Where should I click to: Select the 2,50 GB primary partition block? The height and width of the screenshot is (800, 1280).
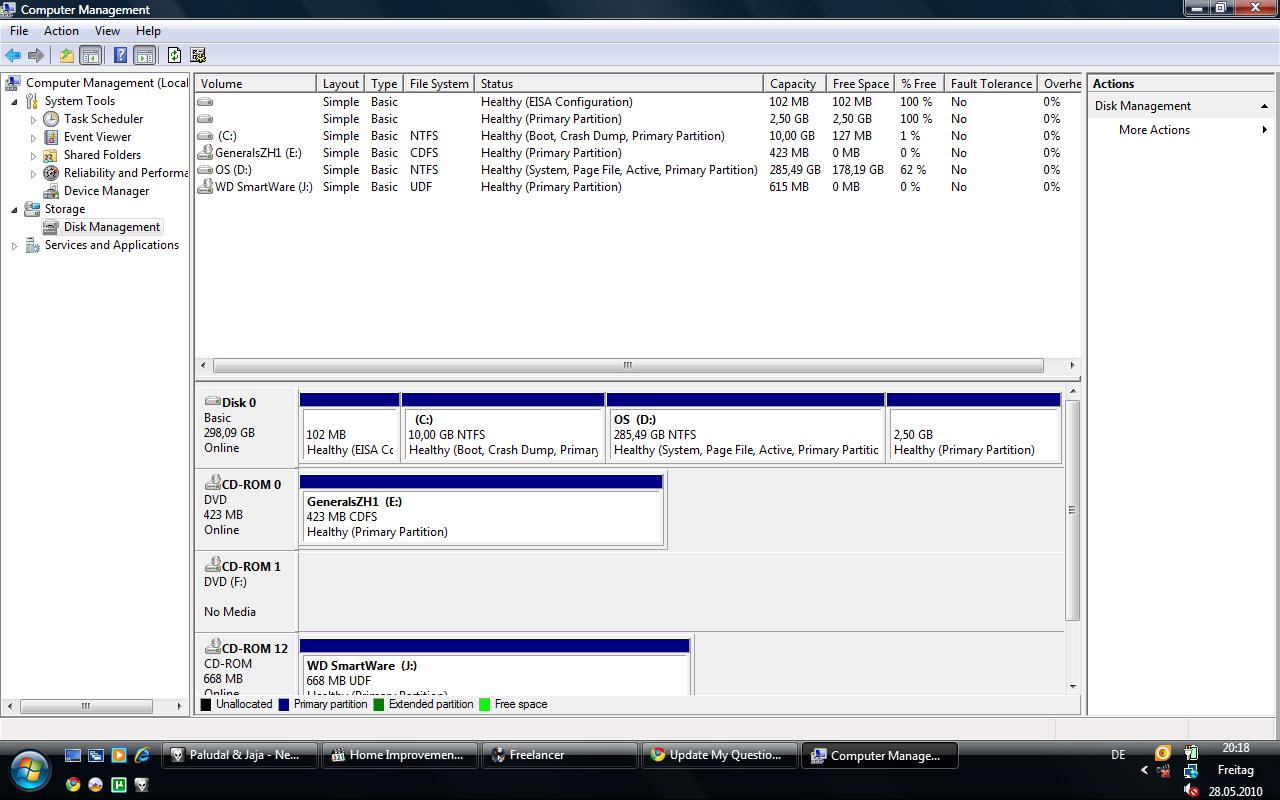(x=973, y=427)
